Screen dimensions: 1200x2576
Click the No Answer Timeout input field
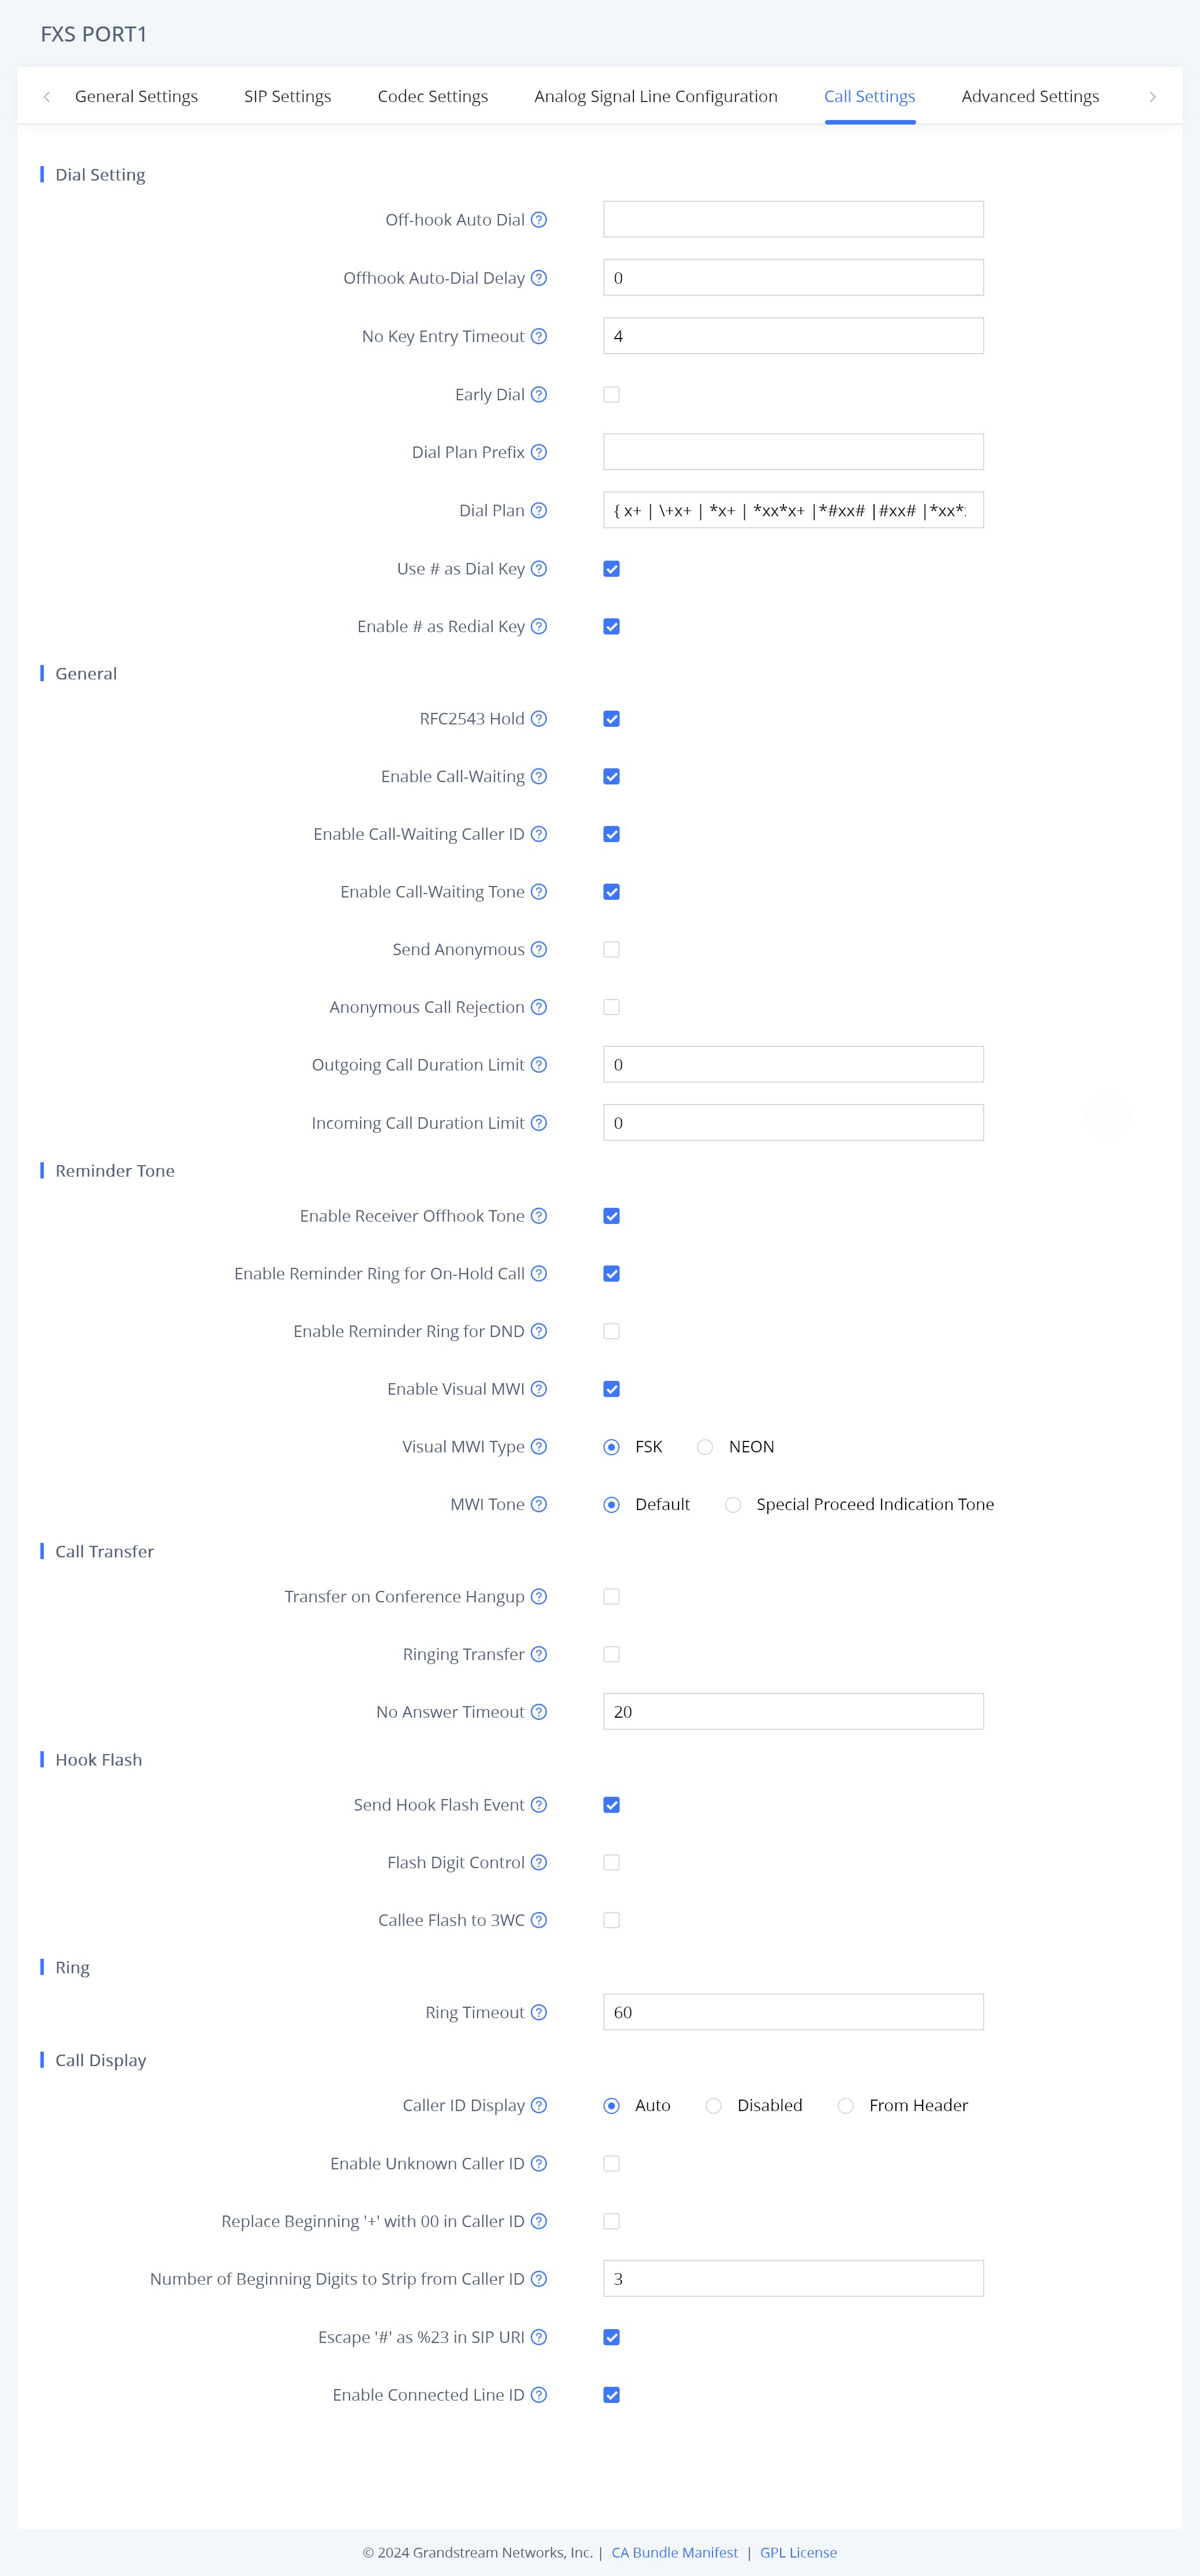point(793,1712)
